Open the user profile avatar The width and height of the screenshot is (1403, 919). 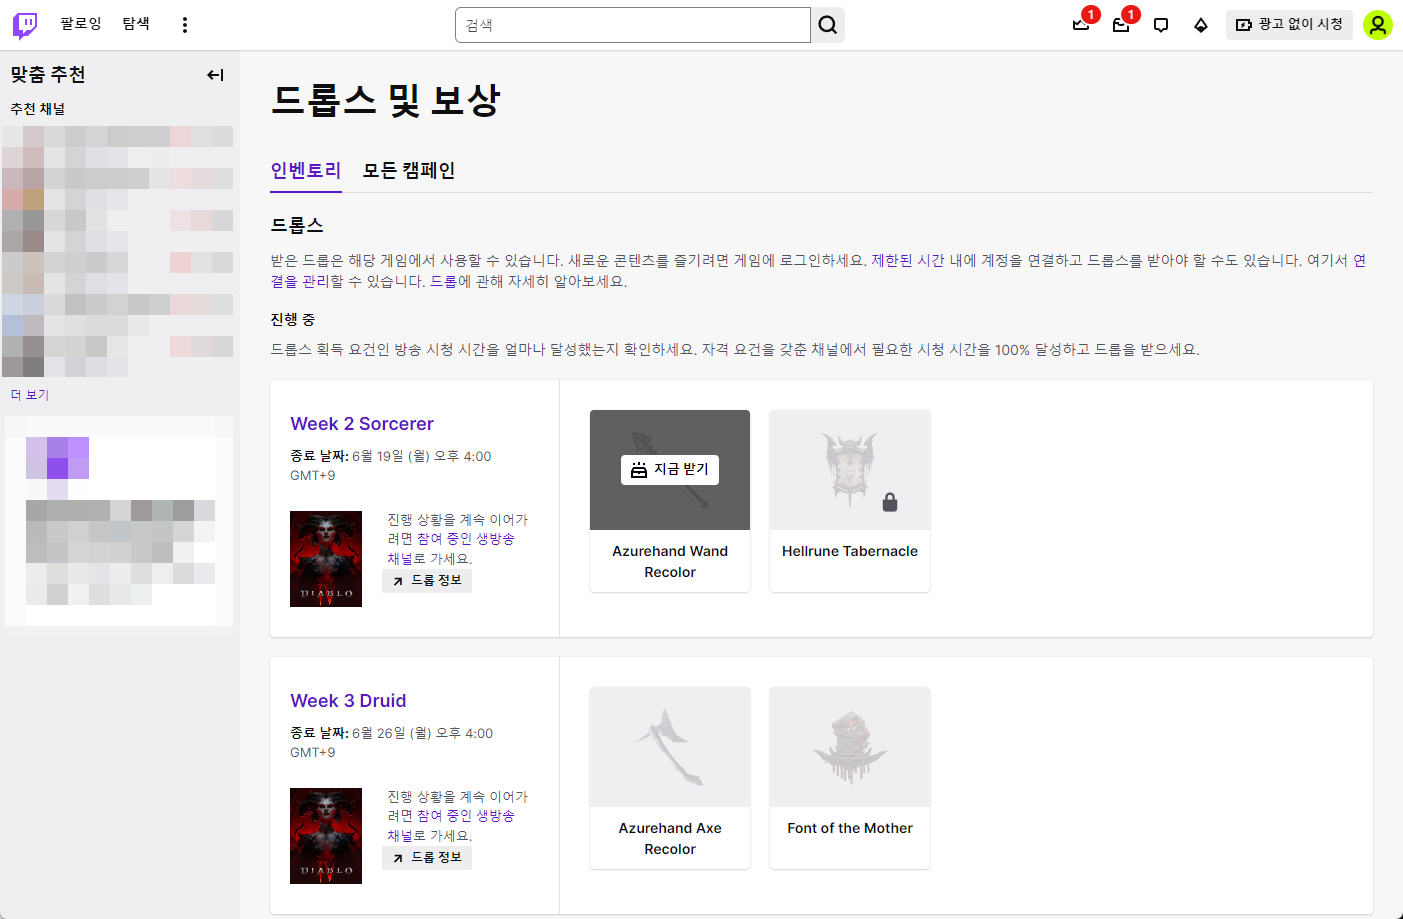[1378, 25]
